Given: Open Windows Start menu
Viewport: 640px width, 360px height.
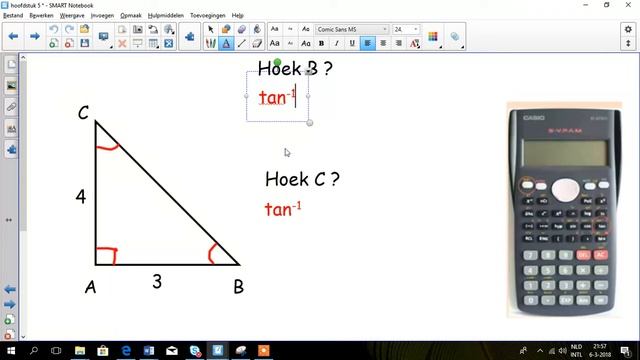Looking at the screenshot, I should (x=11, y=351).
